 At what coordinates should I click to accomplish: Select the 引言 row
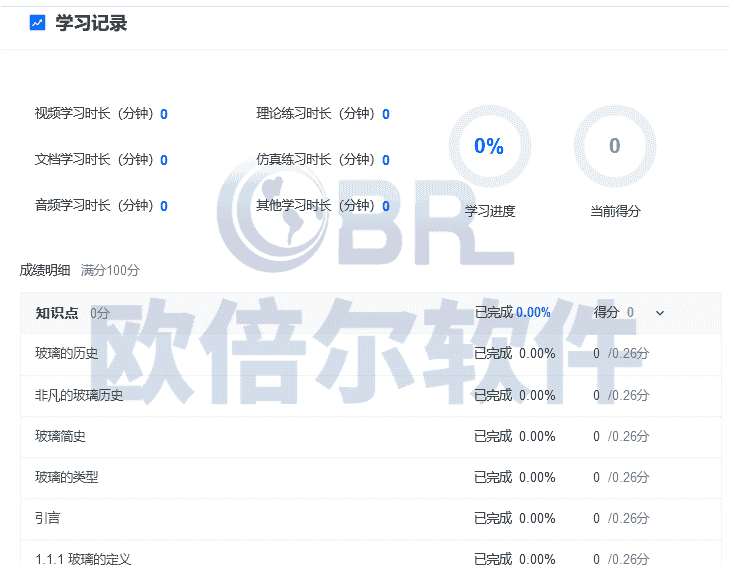tap(48, 518)
